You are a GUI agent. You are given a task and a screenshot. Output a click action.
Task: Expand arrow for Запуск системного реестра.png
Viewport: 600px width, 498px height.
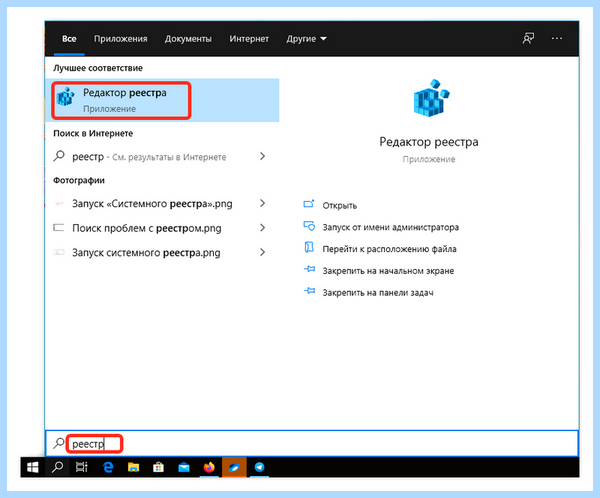(262, 252)
